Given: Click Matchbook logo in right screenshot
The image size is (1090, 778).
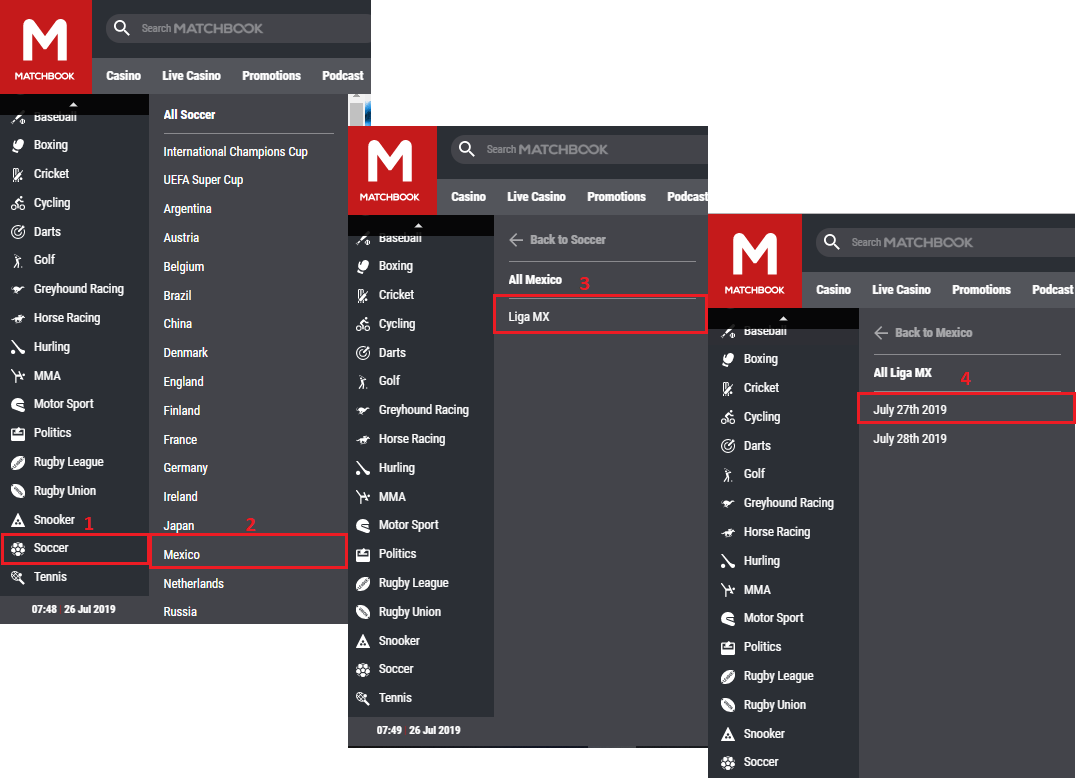Looking at the screenshot, I should (x=755, y=261).
